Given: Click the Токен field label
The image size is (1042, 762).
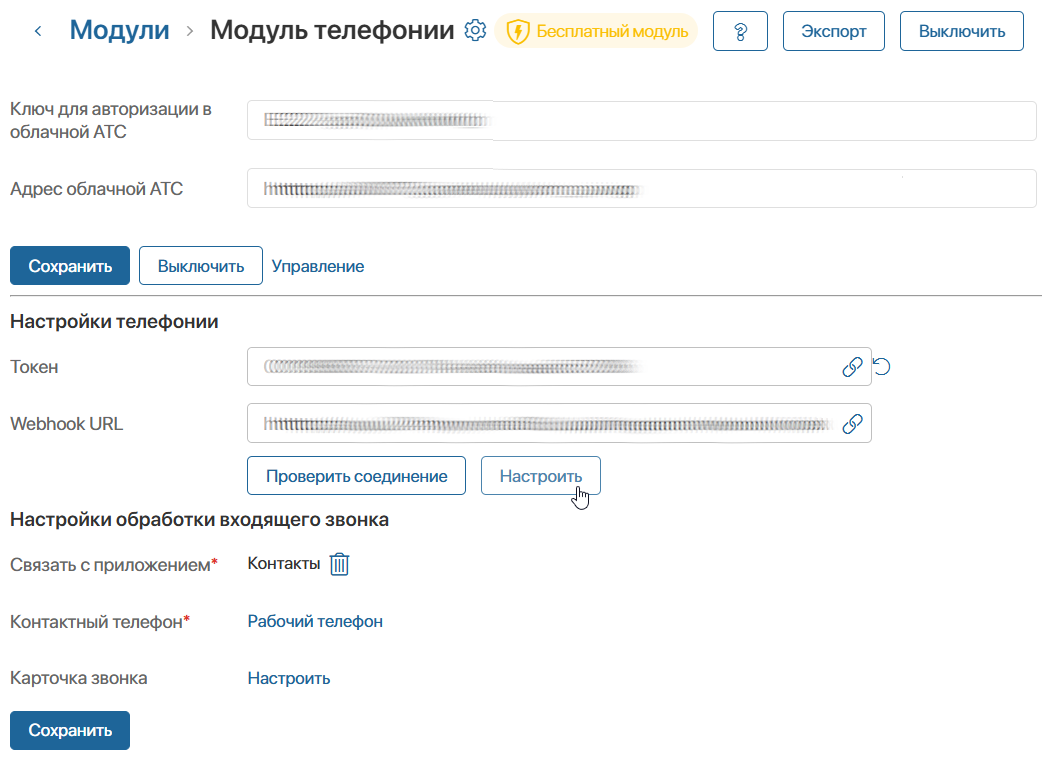Looking at the screenshot, I should point(34,367).
